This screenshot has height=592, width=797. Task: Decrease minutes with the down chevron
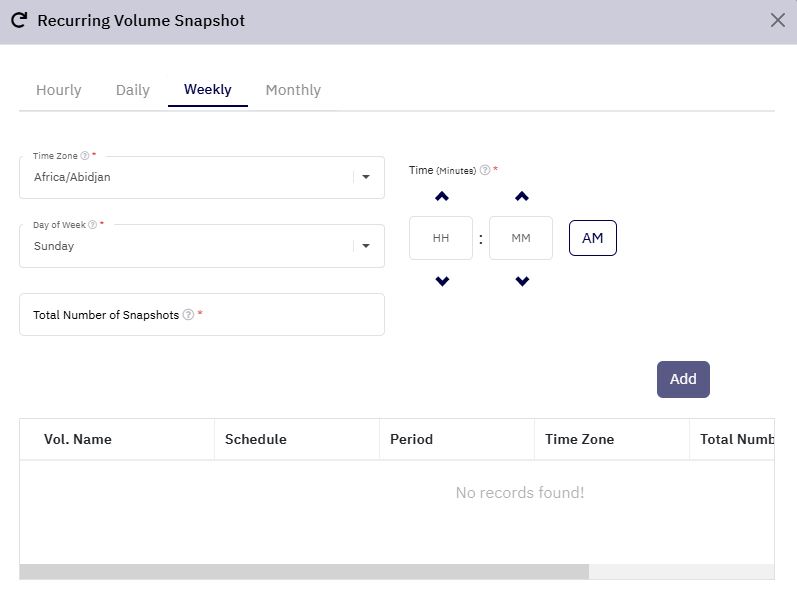pyautogui.click(x=522, y=281)
